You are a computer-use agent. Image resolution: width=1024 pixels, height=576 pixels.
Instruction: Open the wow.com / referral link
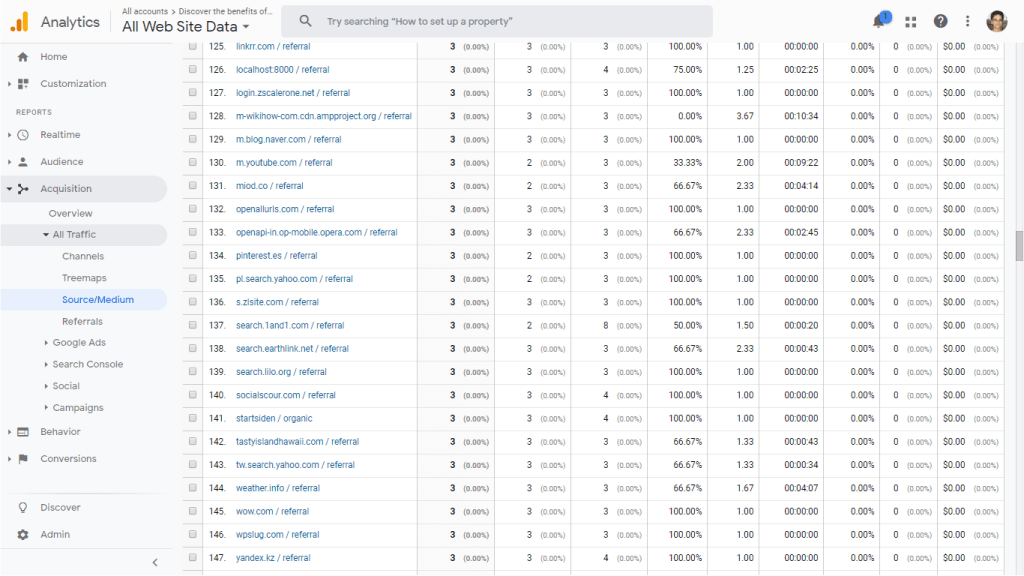tap(272, 511)
